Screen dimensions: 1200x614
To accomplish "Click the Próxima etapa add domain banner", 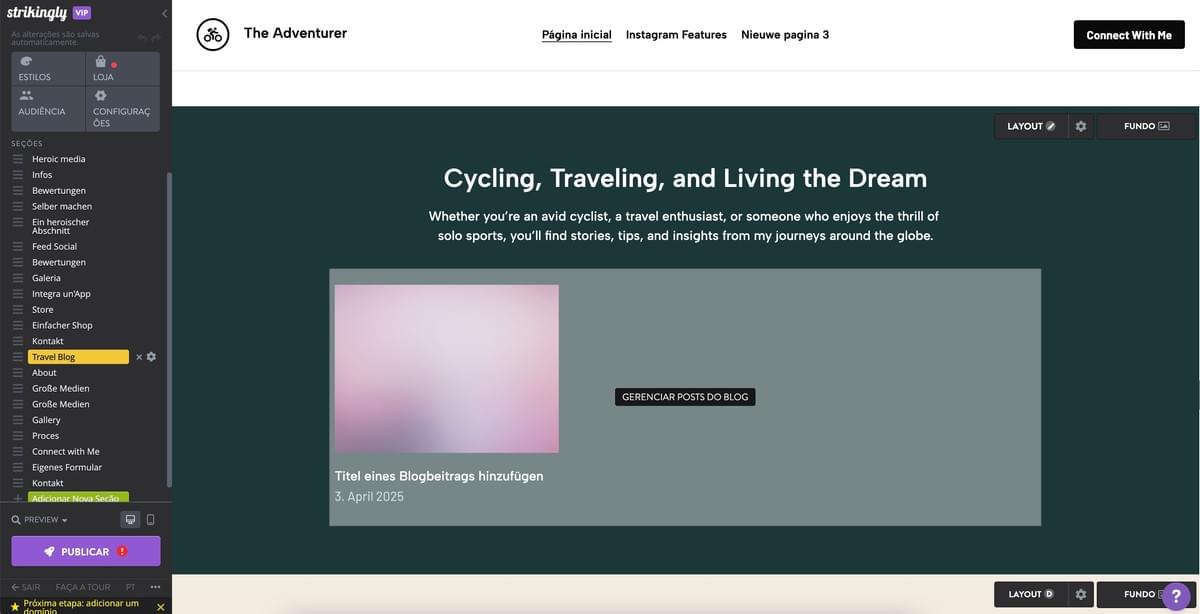I will (80, 605).
